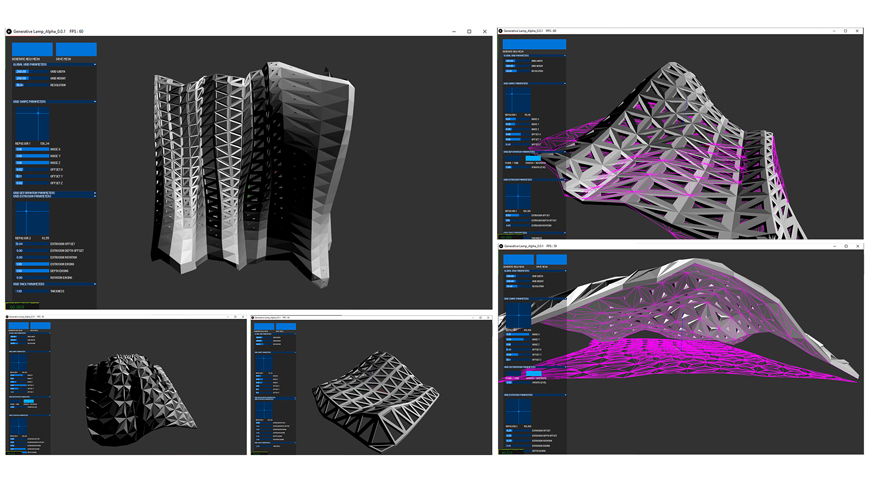Click Generate New Mesh in top-right window
Image resolution: width=870 pixels, height=489 pixels.
click(x=534, y=44)
